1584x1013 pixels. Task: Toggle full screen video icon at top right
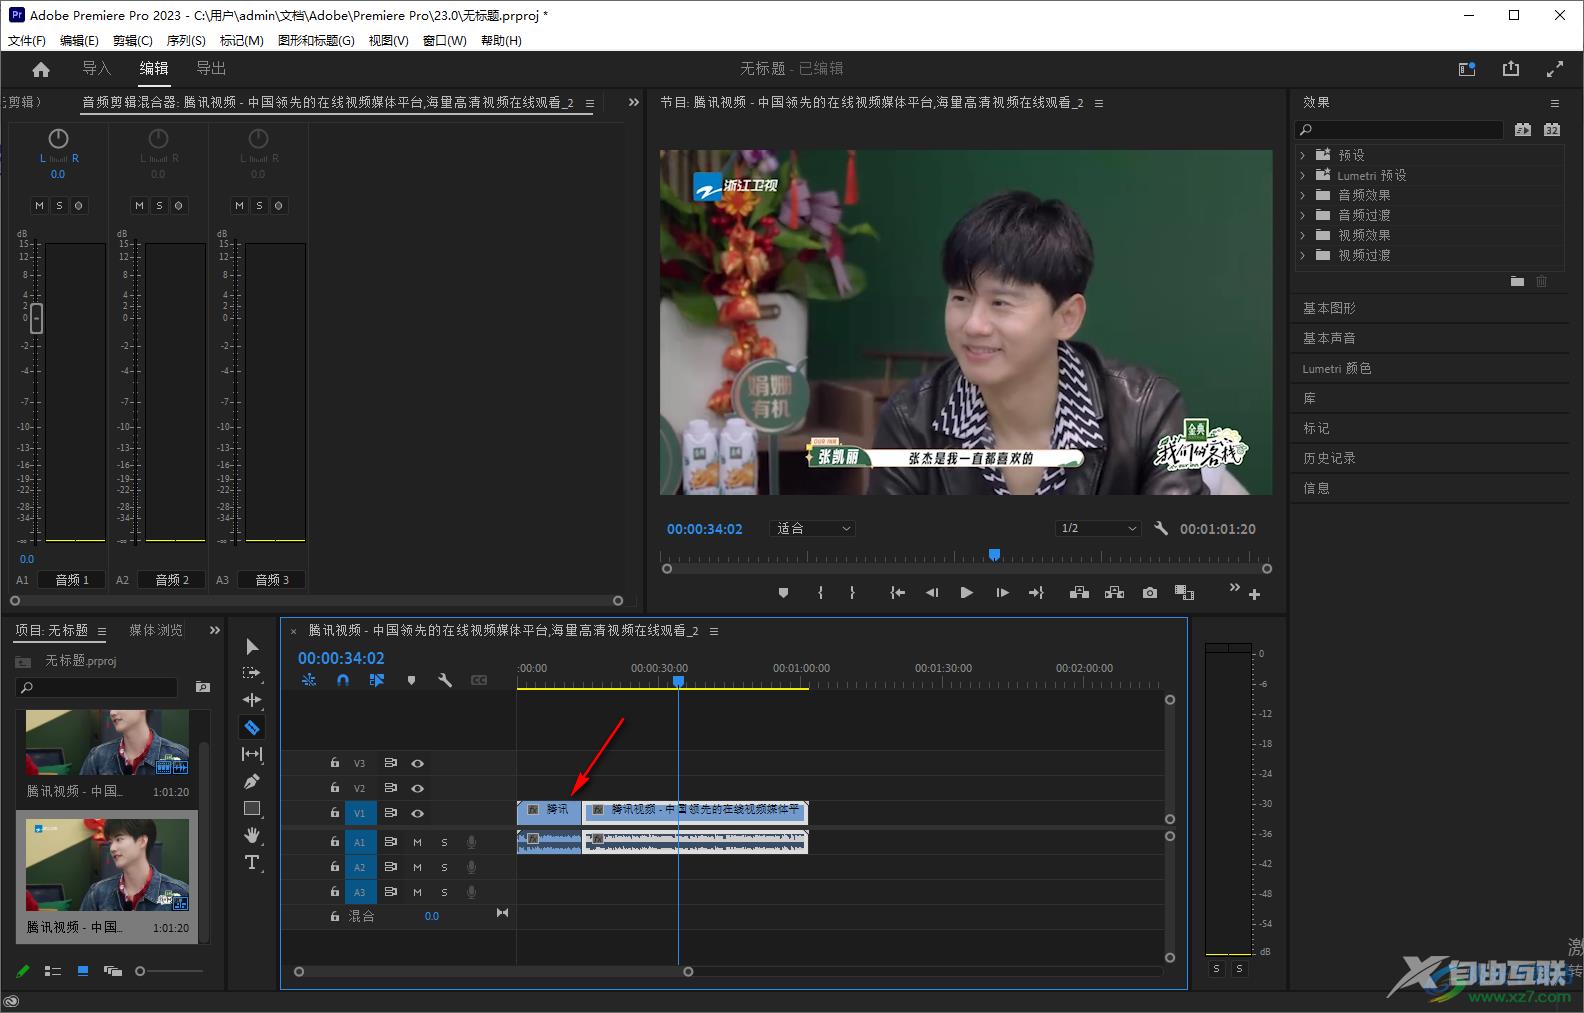tap(1555, 69)
